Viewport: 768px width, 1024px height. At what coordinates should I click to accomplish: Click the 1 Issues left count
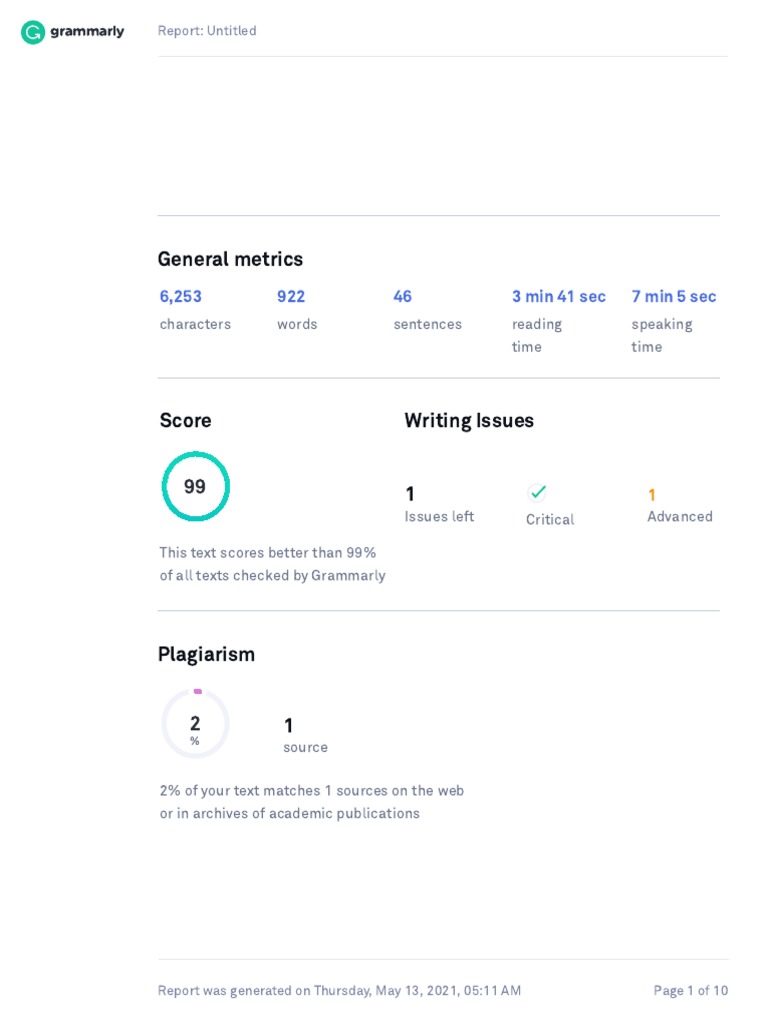tap(410, 494)
